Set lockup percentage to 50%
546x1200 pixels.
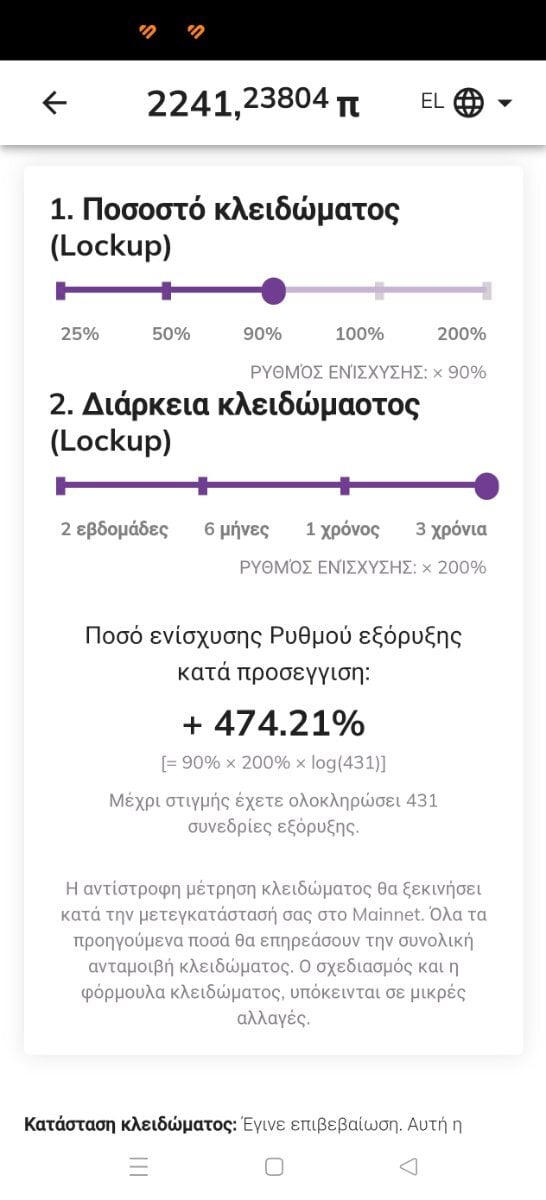point(166,291)
